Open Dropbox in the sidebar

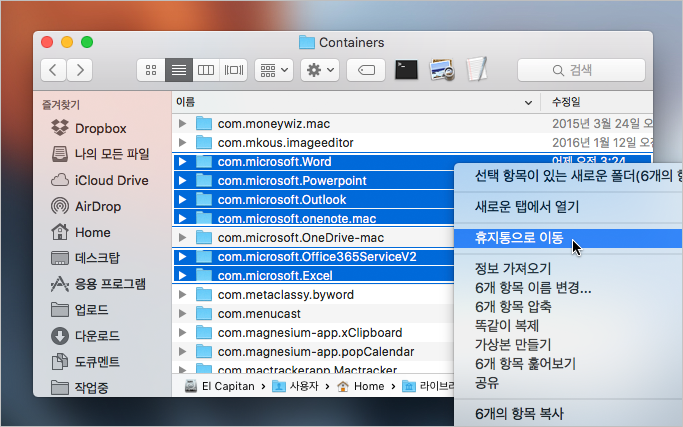(88, 128)
